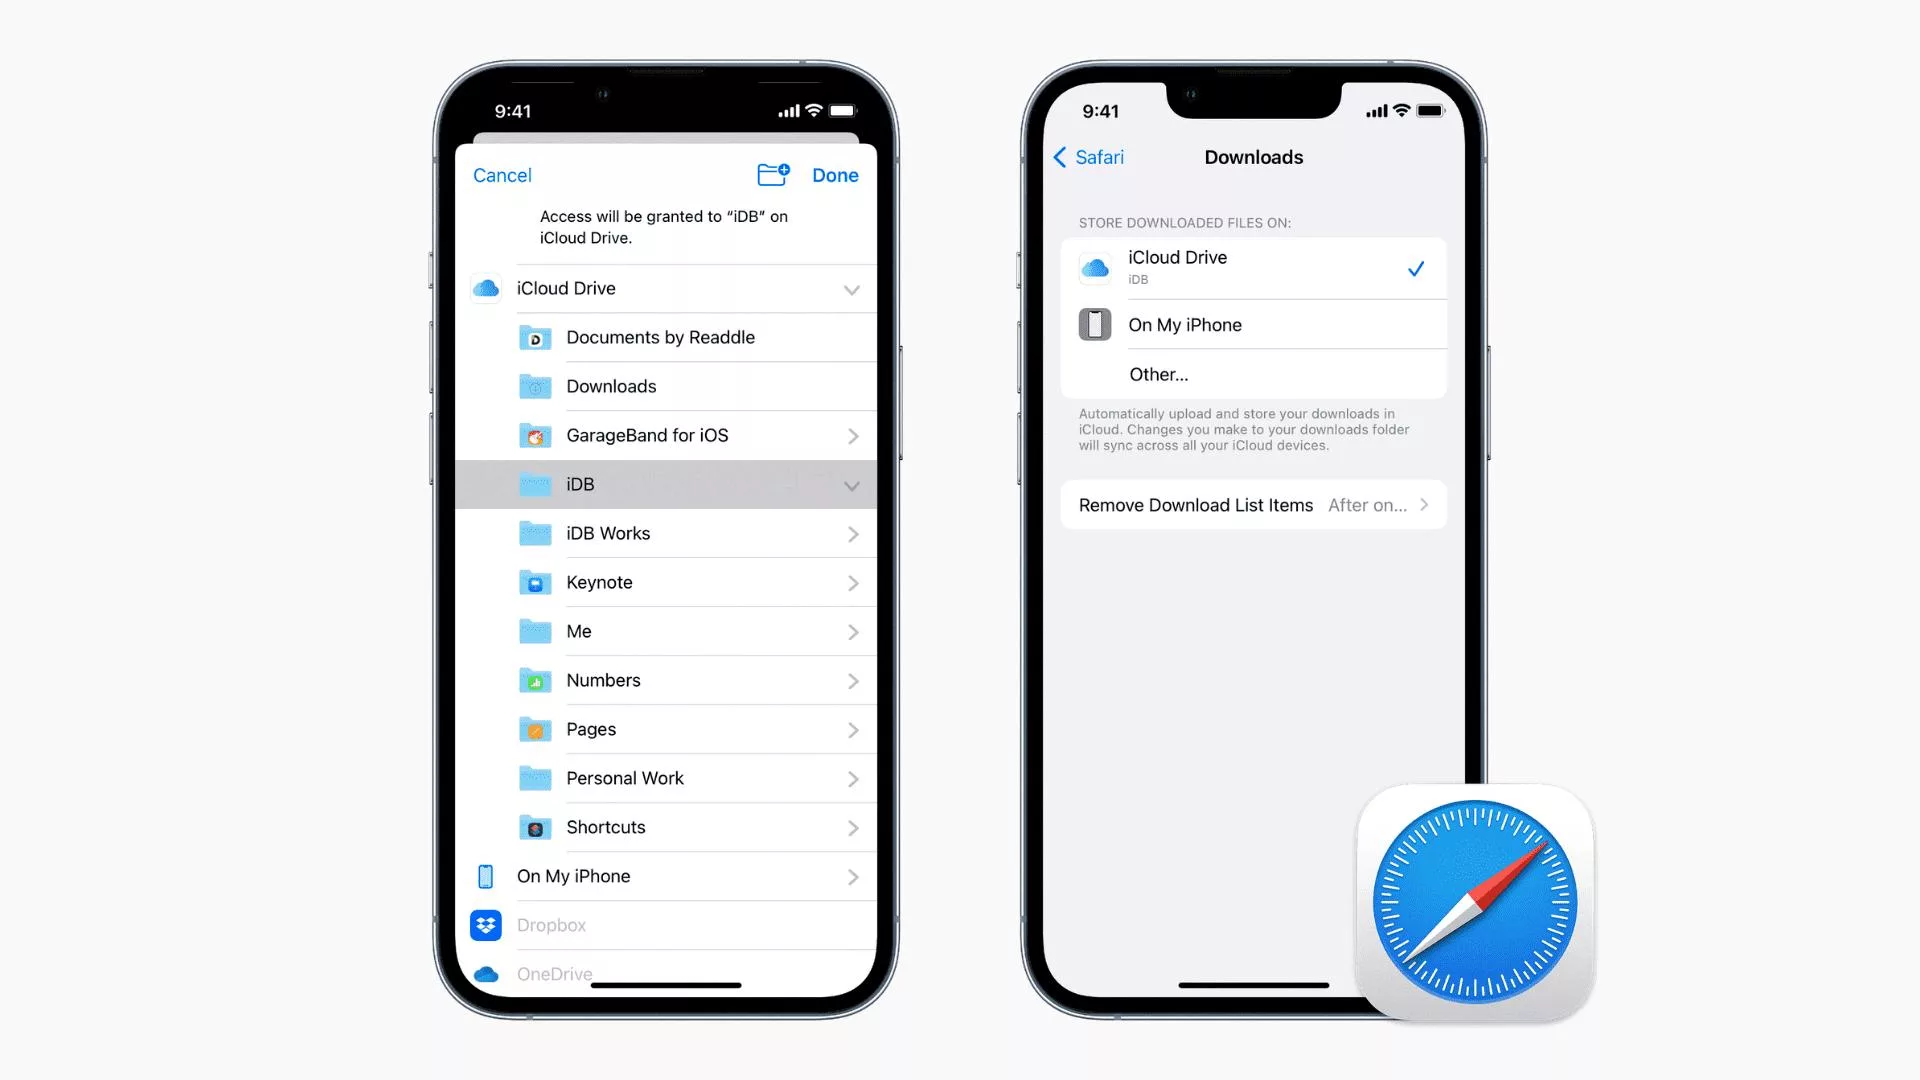Expand Keynote folder in iCloud Drive
This screenshot has height=1080, width=1920.
pyautogui.click(x=853, y=582)
